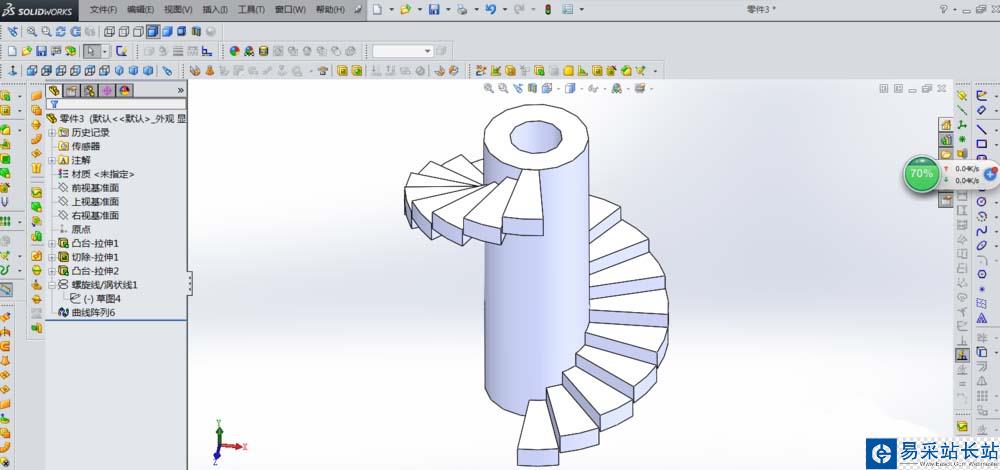Click the Open folder icon in title bar

(x=405, y=10)
